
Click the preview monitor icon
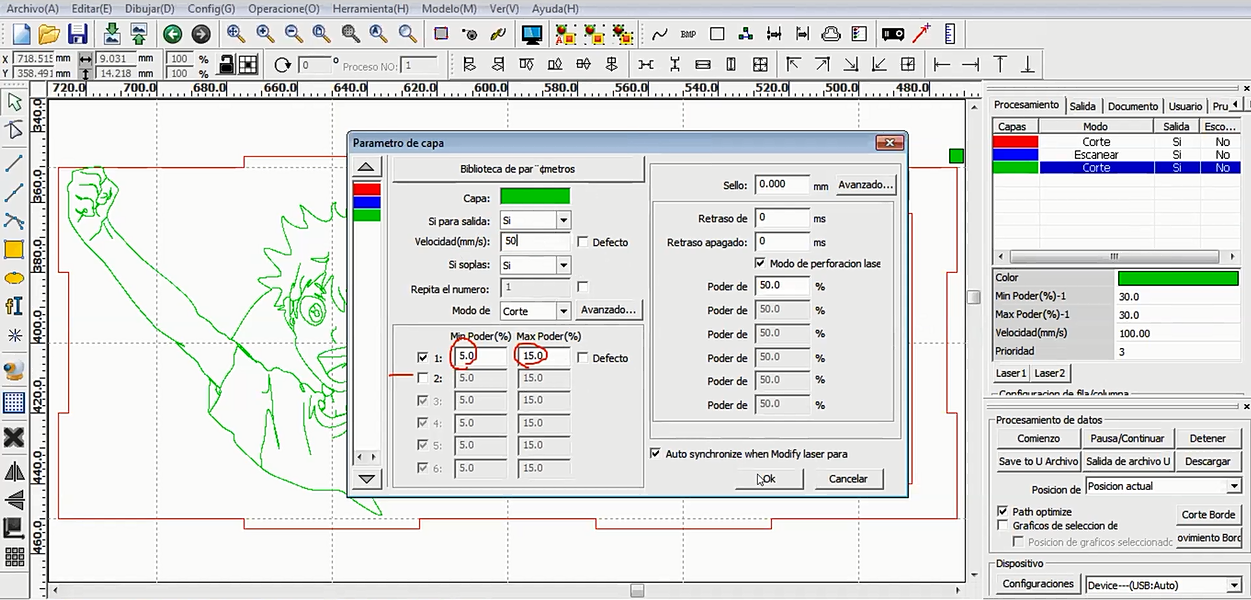(x=532, y=34)
